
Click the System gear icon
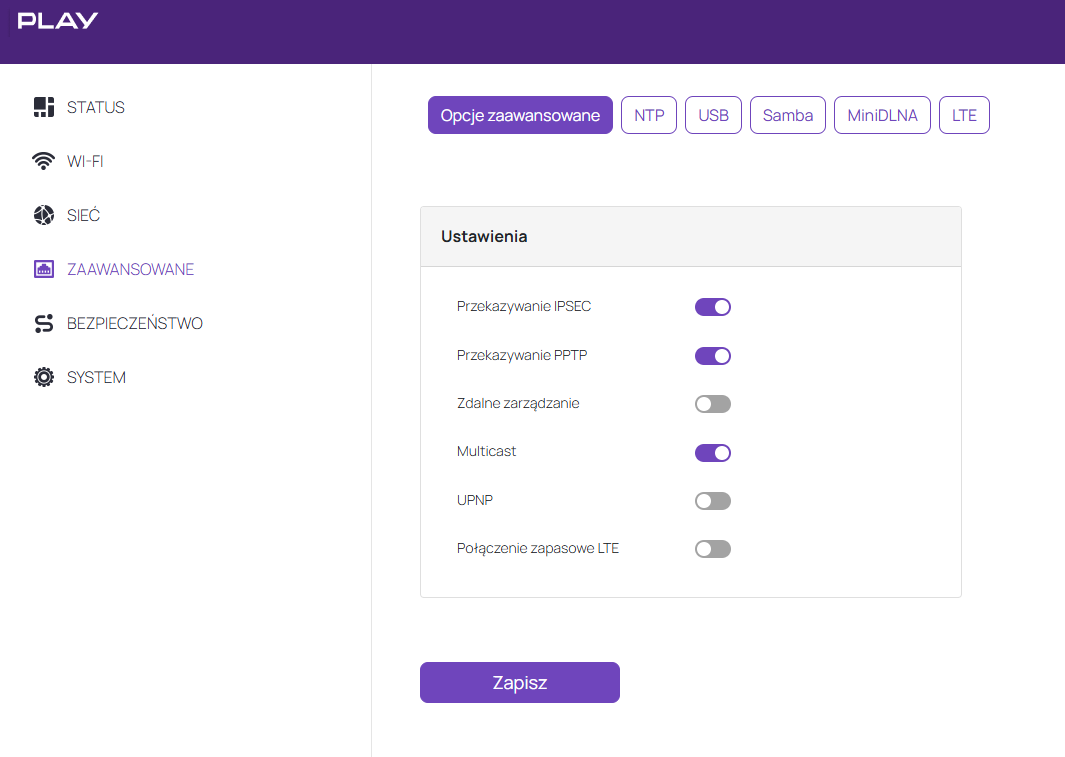[x=43, y=377]
